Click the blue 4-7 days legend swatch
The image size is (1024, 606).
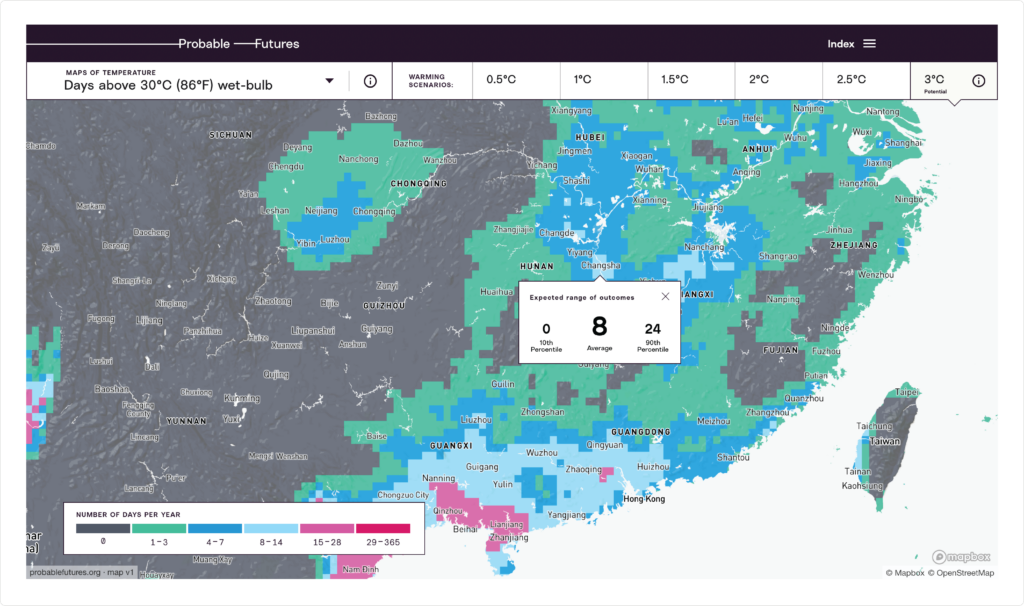[x=215, y=528]
